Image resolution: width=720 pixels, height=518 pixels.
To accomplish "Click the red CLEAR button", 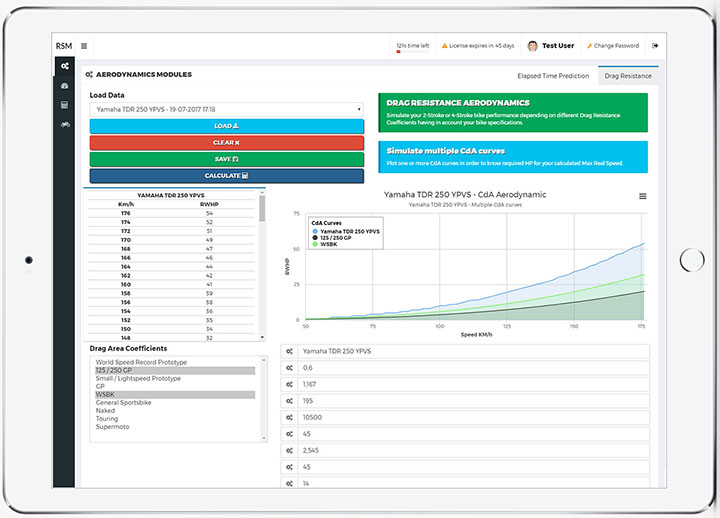I will [x=226, y=142].
